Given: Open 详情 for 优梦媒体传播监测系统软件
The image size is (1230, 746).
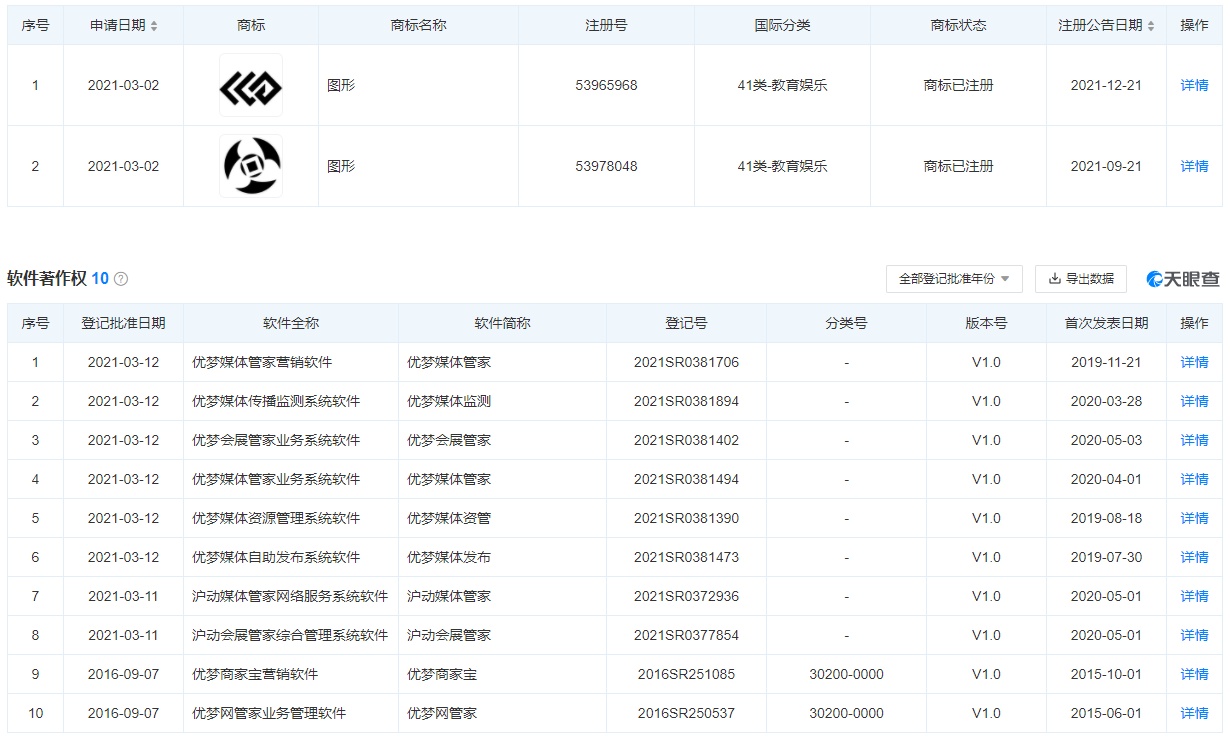Looking at the screenshot, I should point(1194,401).
